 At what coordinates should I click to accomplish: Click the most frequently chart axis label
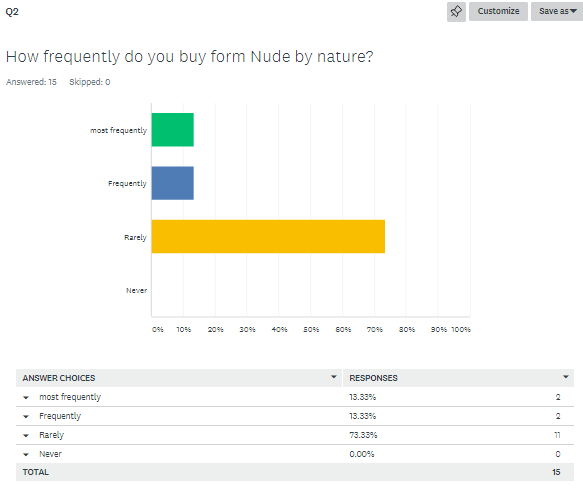tap(119, 130)
